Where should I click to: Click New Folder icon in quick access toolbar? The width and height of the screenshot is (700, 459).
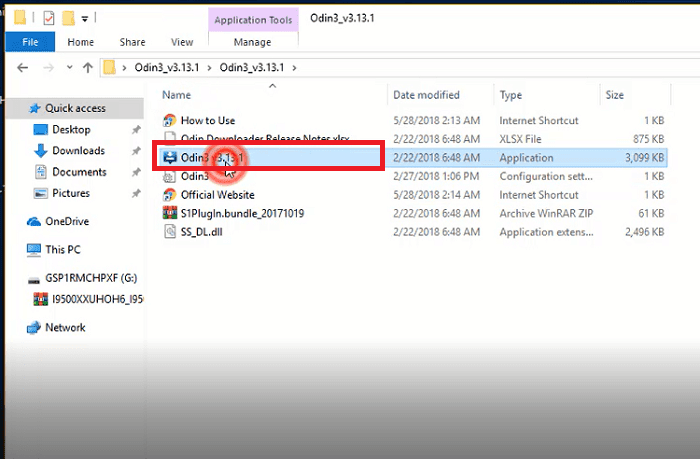(68, 18)
